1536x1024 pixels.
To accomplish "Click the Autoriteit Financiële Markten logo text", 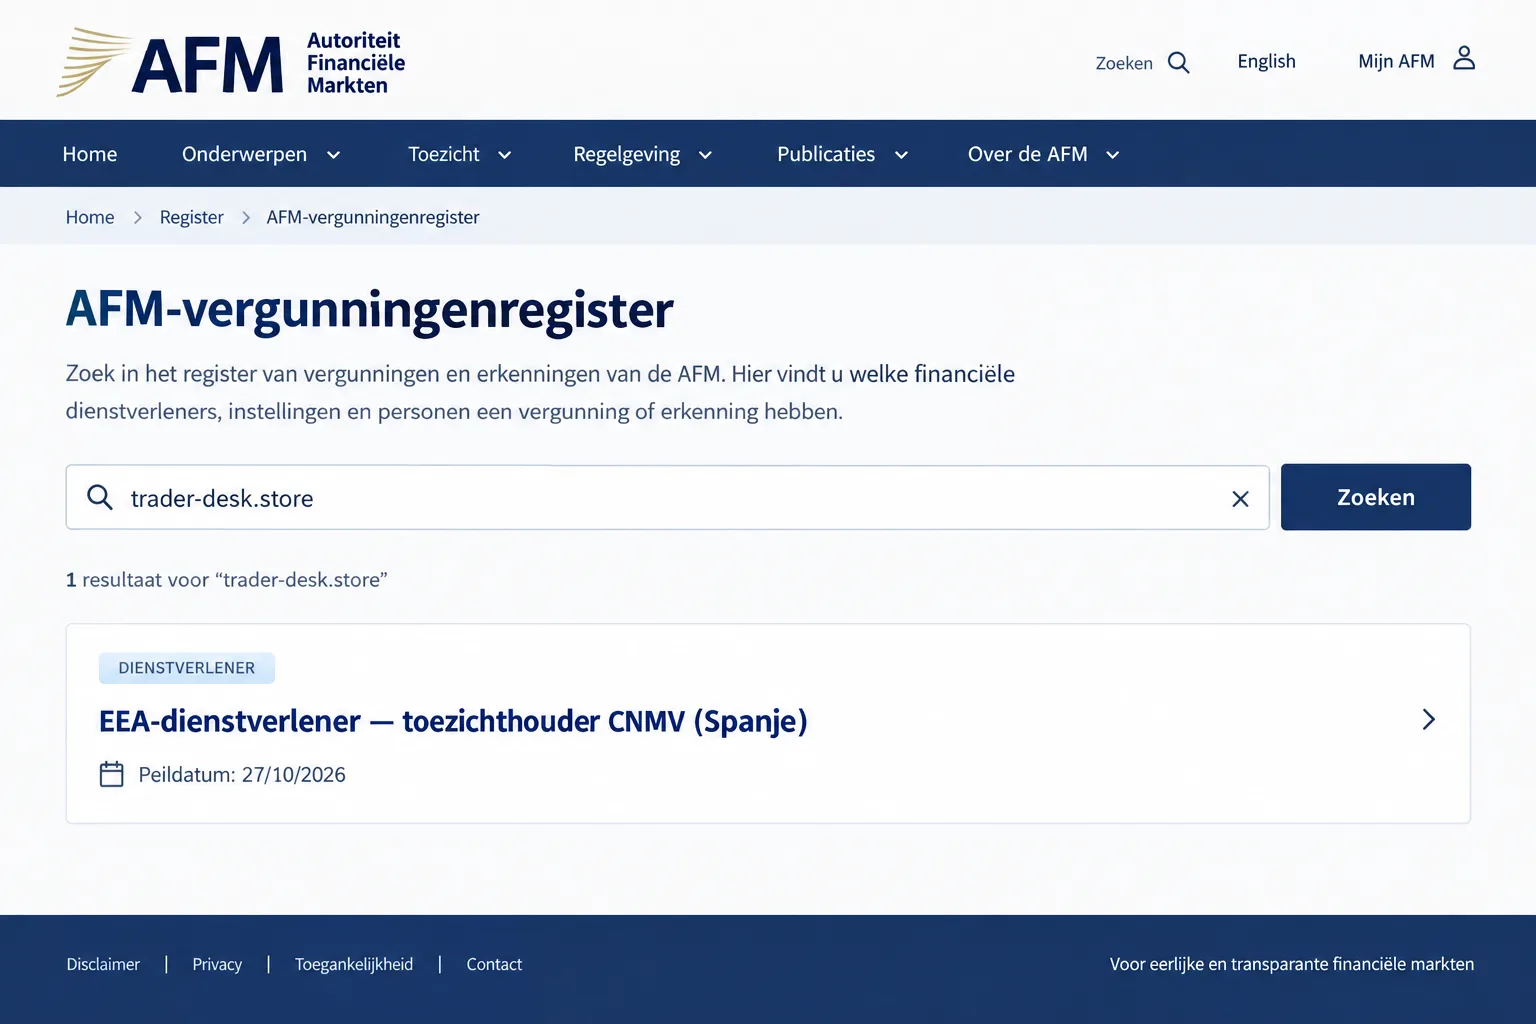I will (x=356, y=63).
